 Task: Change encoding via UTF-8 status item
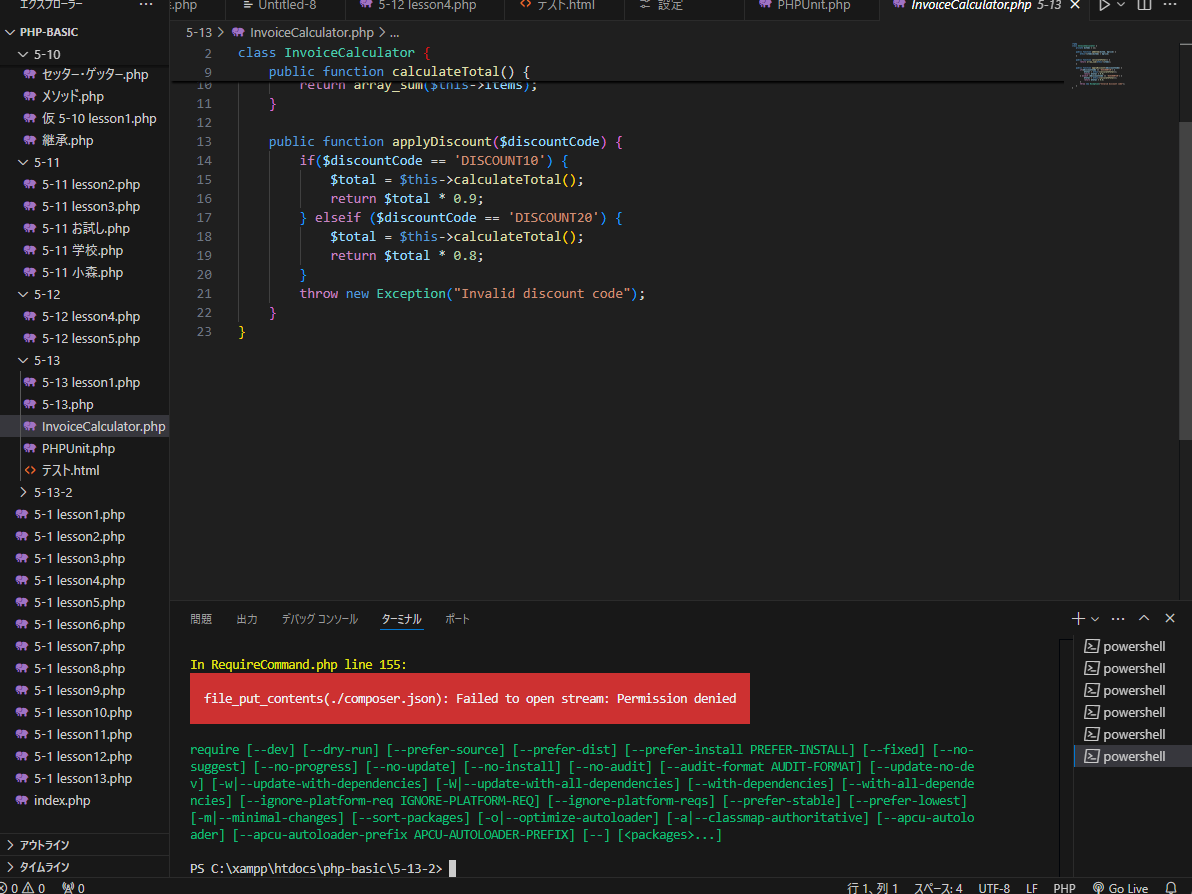tap(994, 888)
